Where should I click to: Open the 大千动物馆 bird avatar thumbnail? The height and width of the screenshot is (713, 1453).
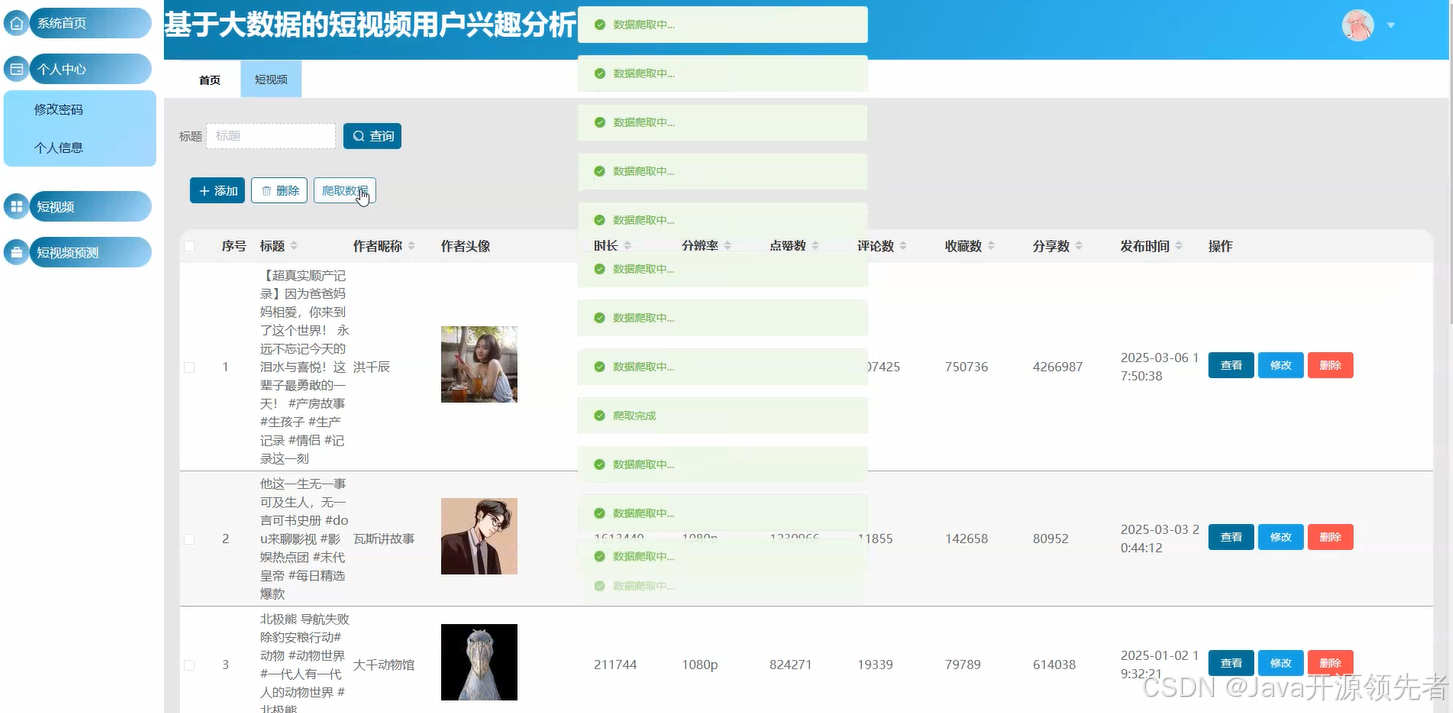pos(479,662)
